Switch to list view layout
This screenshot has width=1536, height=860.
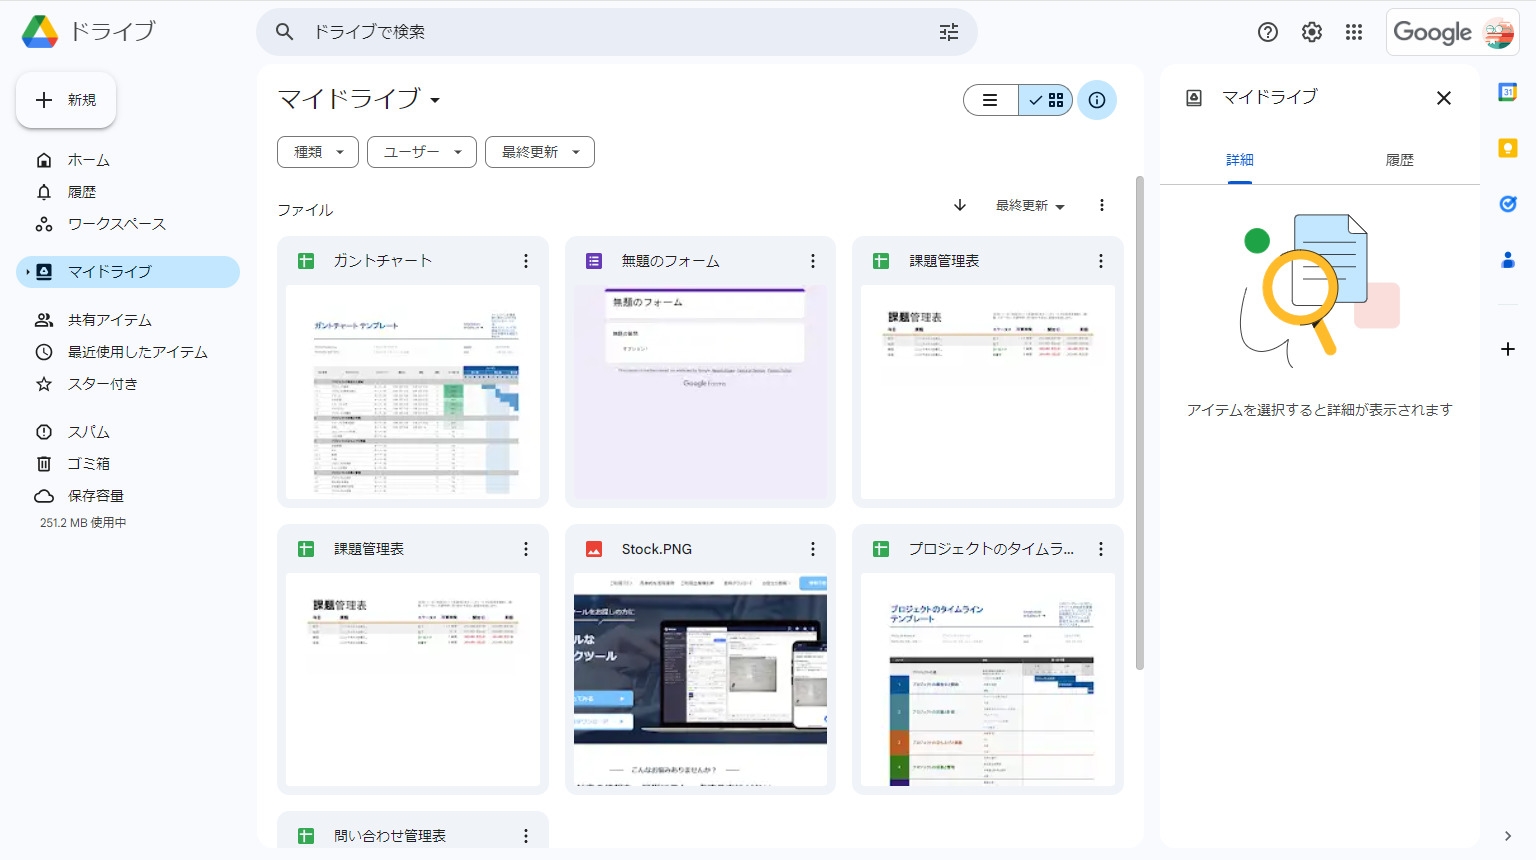coord(990,100)
